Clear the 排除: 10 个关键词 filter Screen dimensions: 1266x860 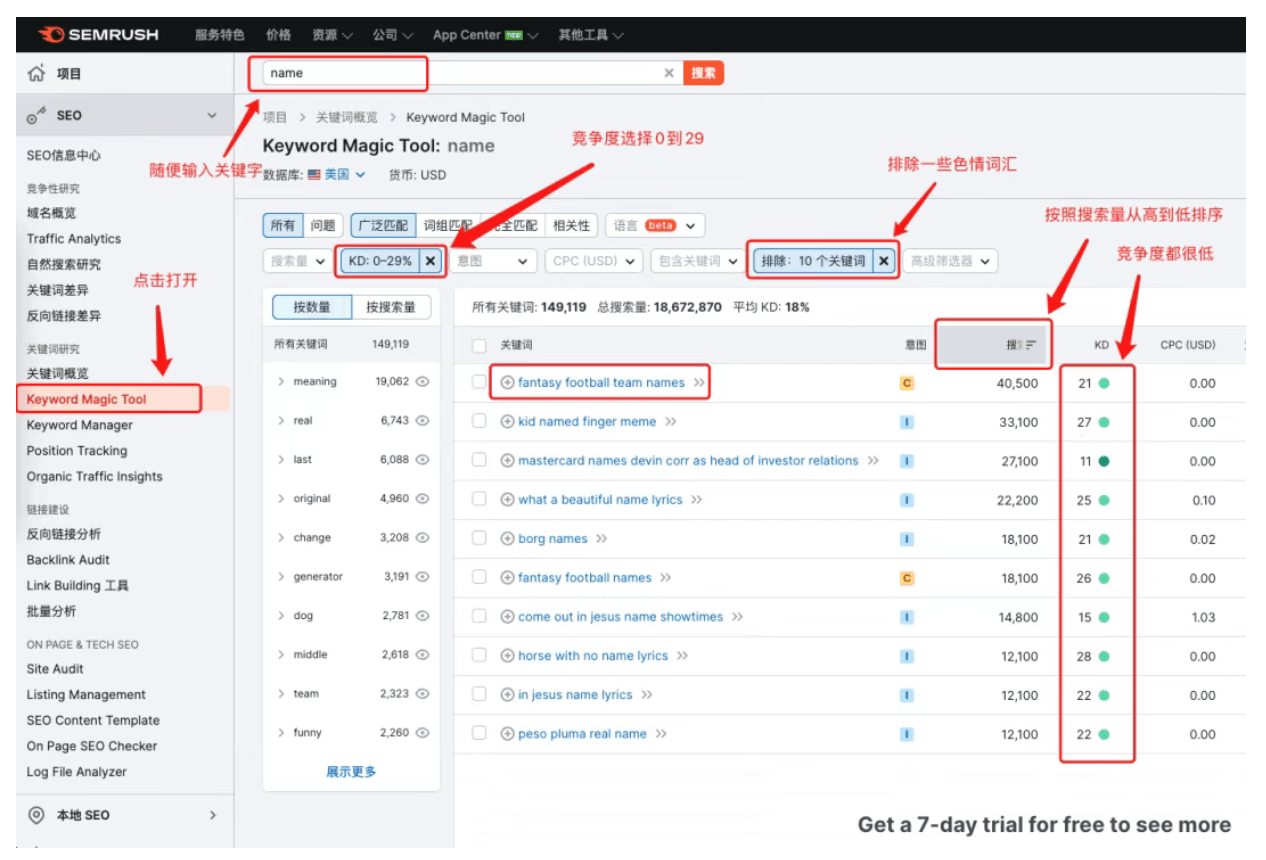tap(884, 259)
